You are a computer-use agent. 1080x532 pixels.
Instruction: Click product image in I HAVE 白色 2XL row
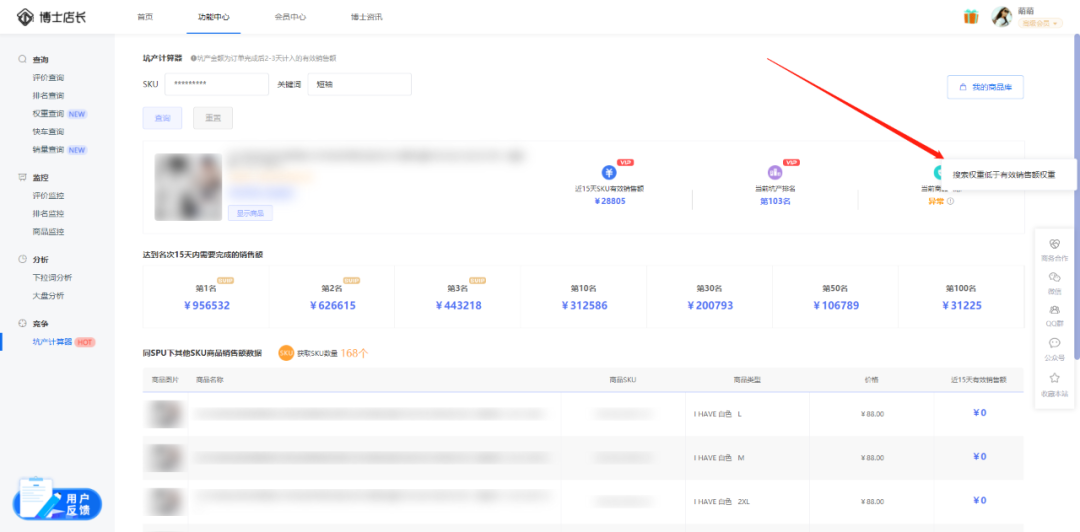click(x=163, y=501)
